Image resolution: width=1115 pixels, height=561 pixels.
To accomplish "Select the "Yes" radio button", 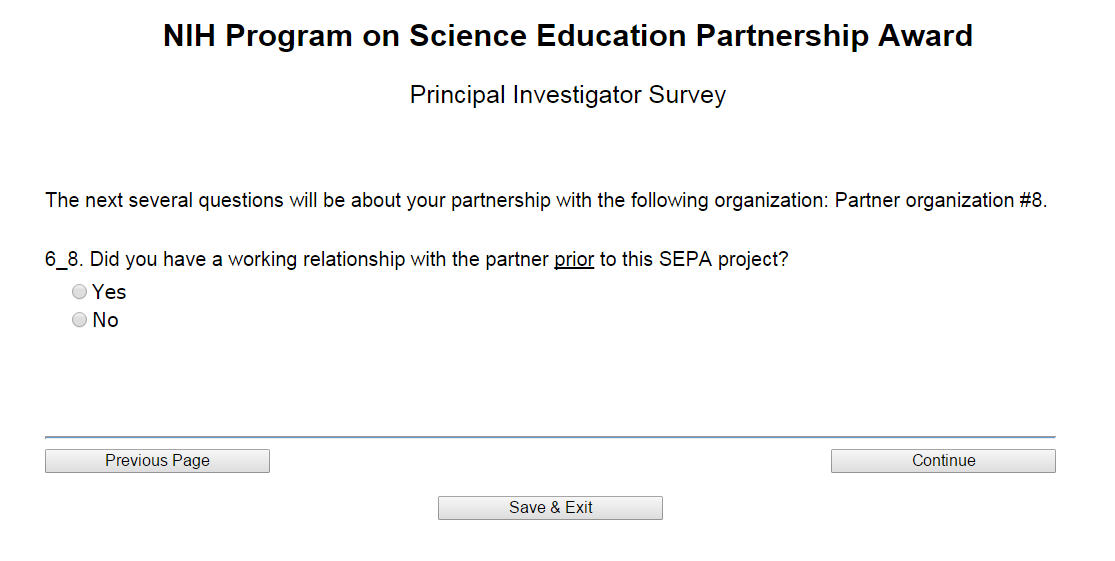I will 80,293.
